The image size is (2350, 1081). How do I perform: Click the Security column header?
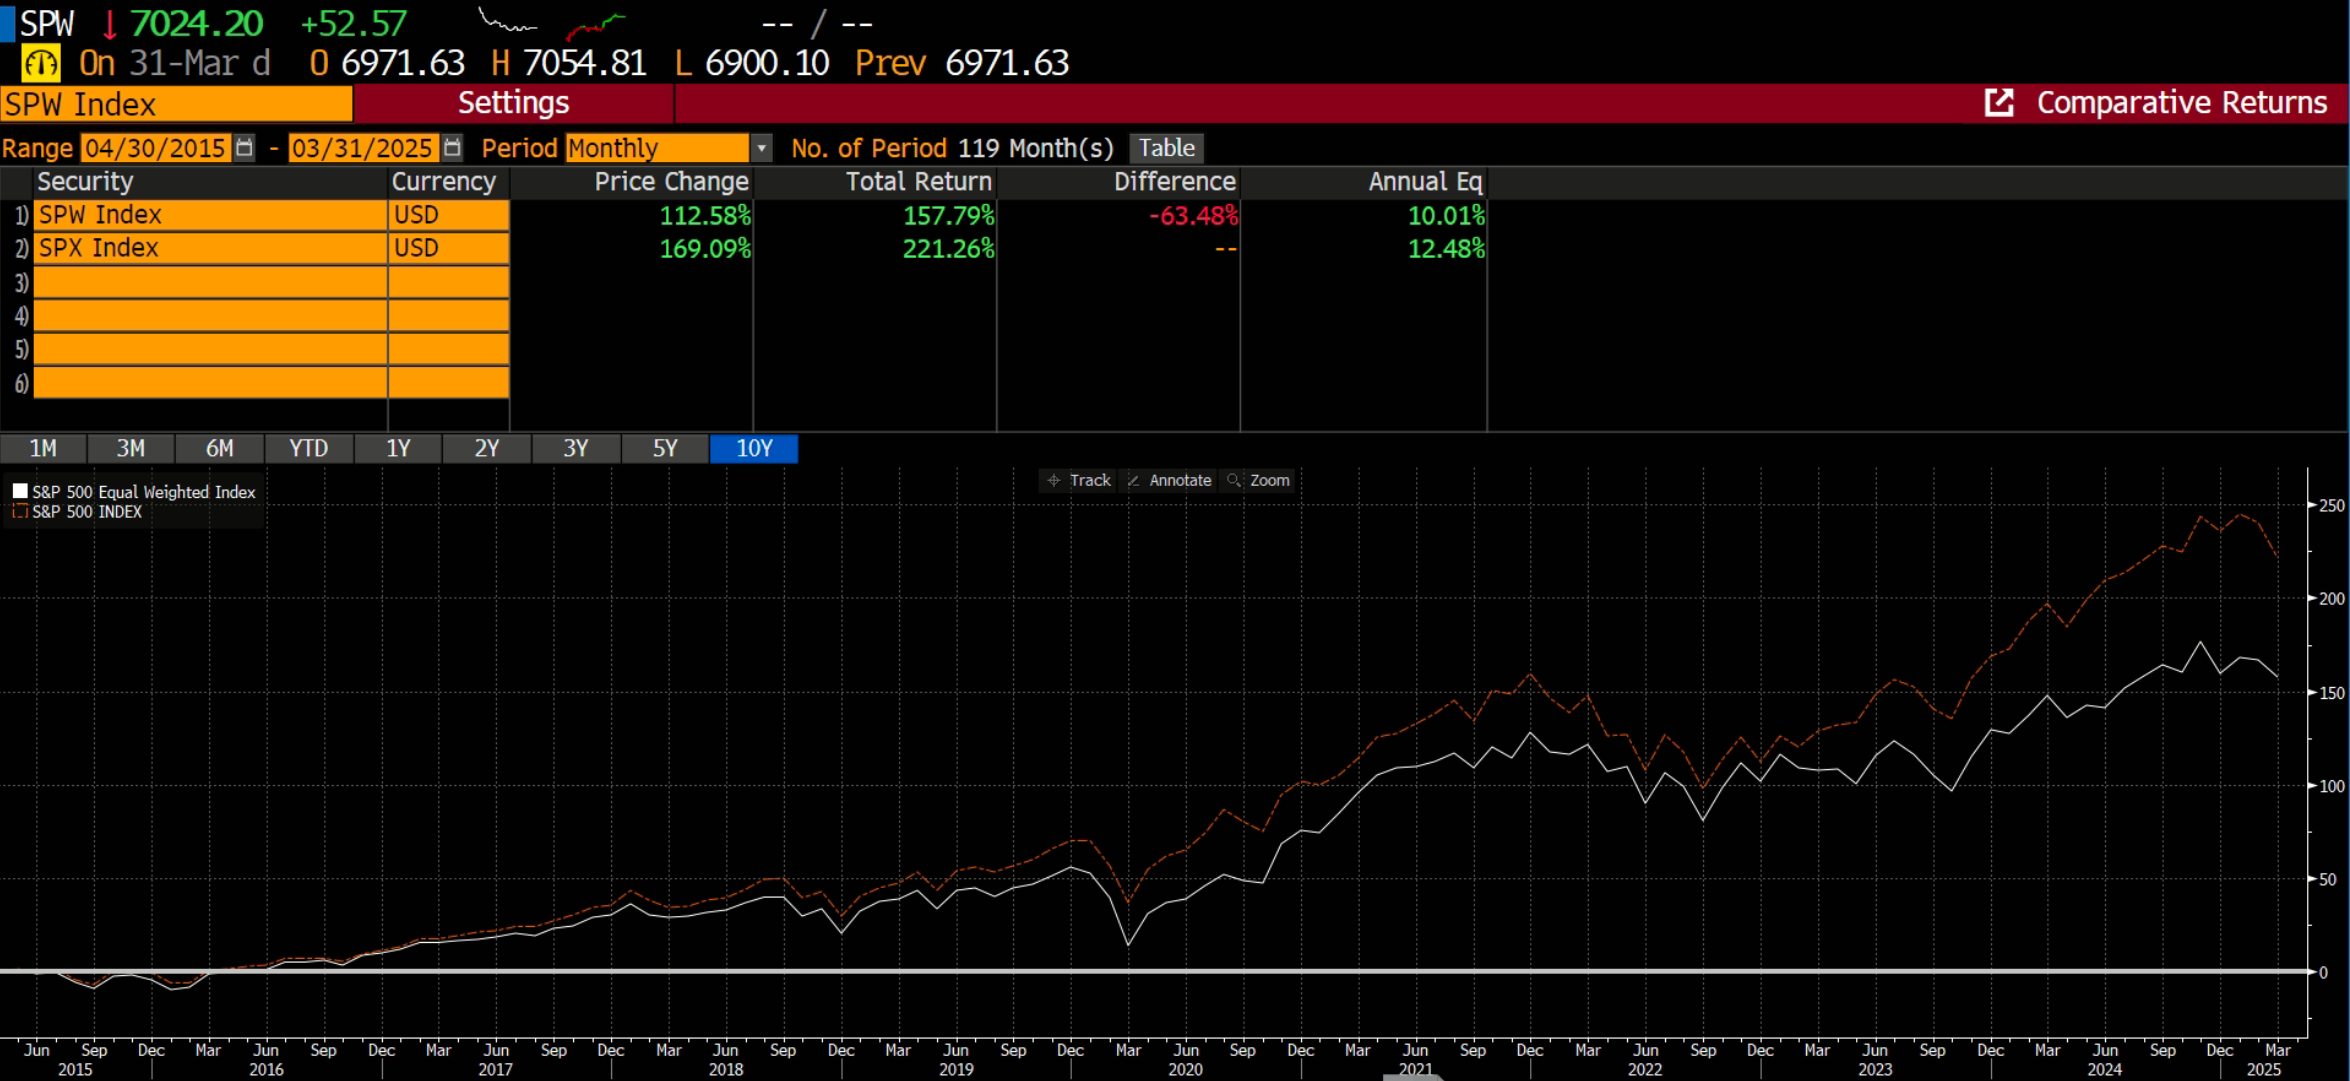85,182
